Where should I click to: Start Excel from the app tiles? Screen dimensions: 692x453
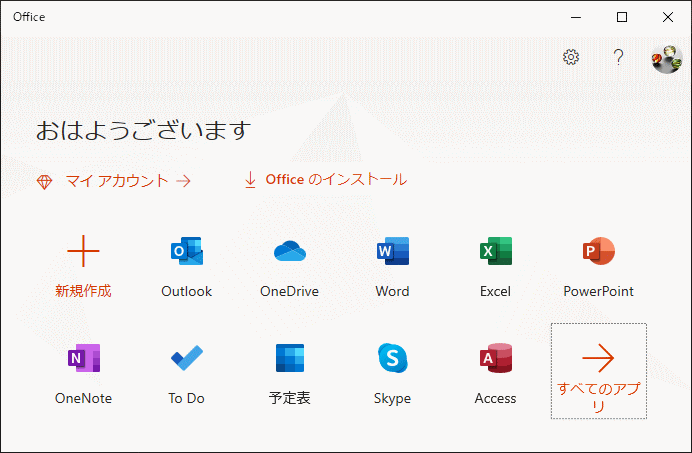click(496, 251)
